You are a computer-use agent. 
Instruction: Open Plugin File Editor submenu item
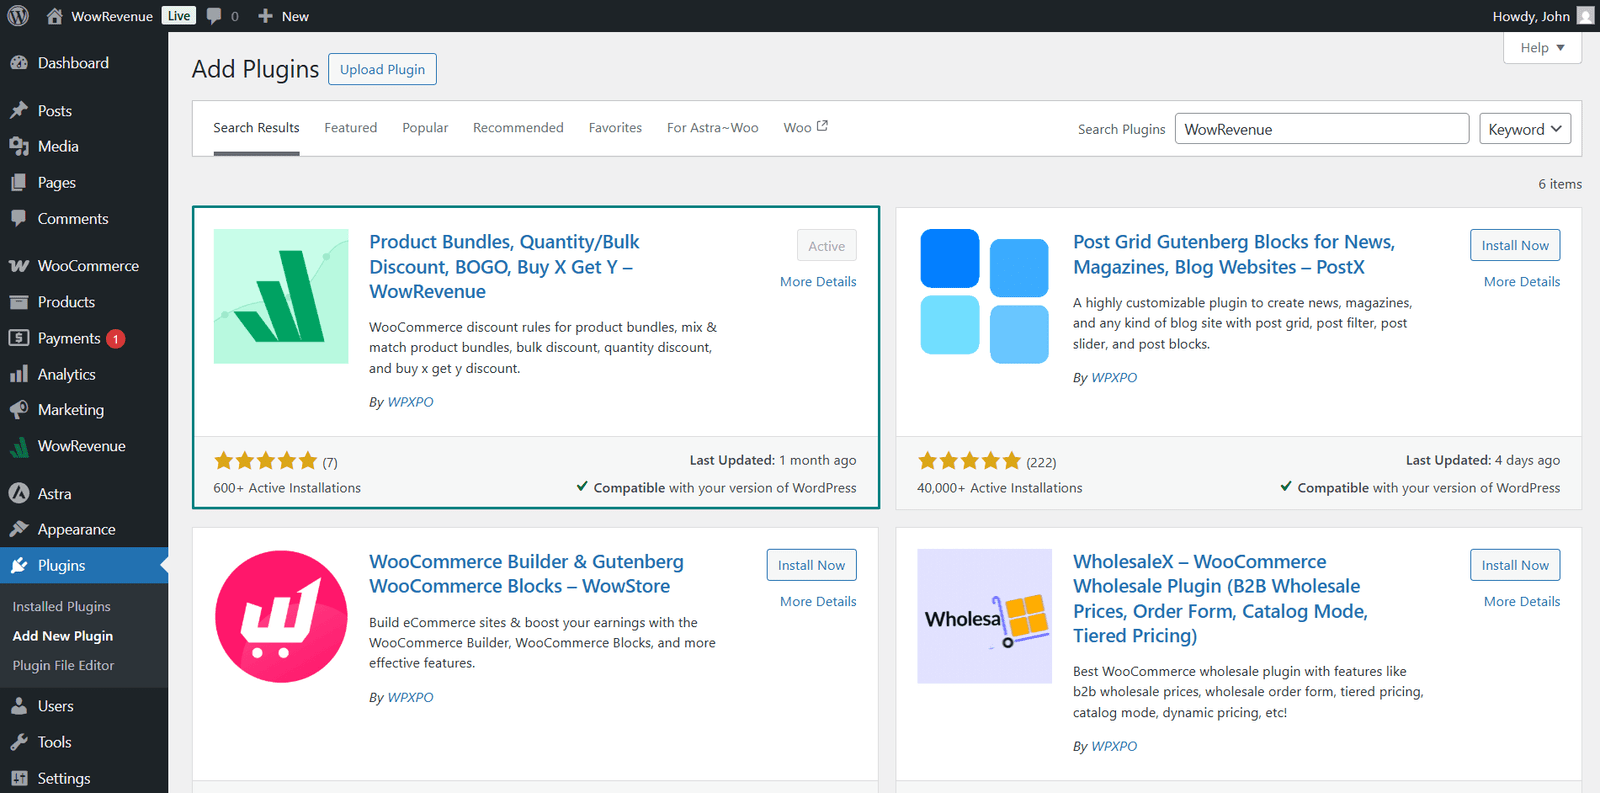pyautogui.click(x=63, y=666)
